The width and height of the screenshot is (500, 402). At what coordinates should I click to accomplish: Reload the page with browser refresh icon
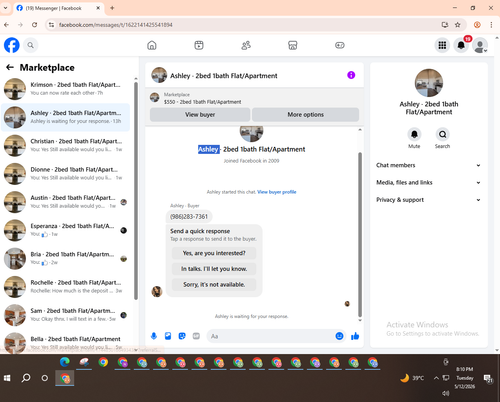pyautogui.click(x=34, y=25)
